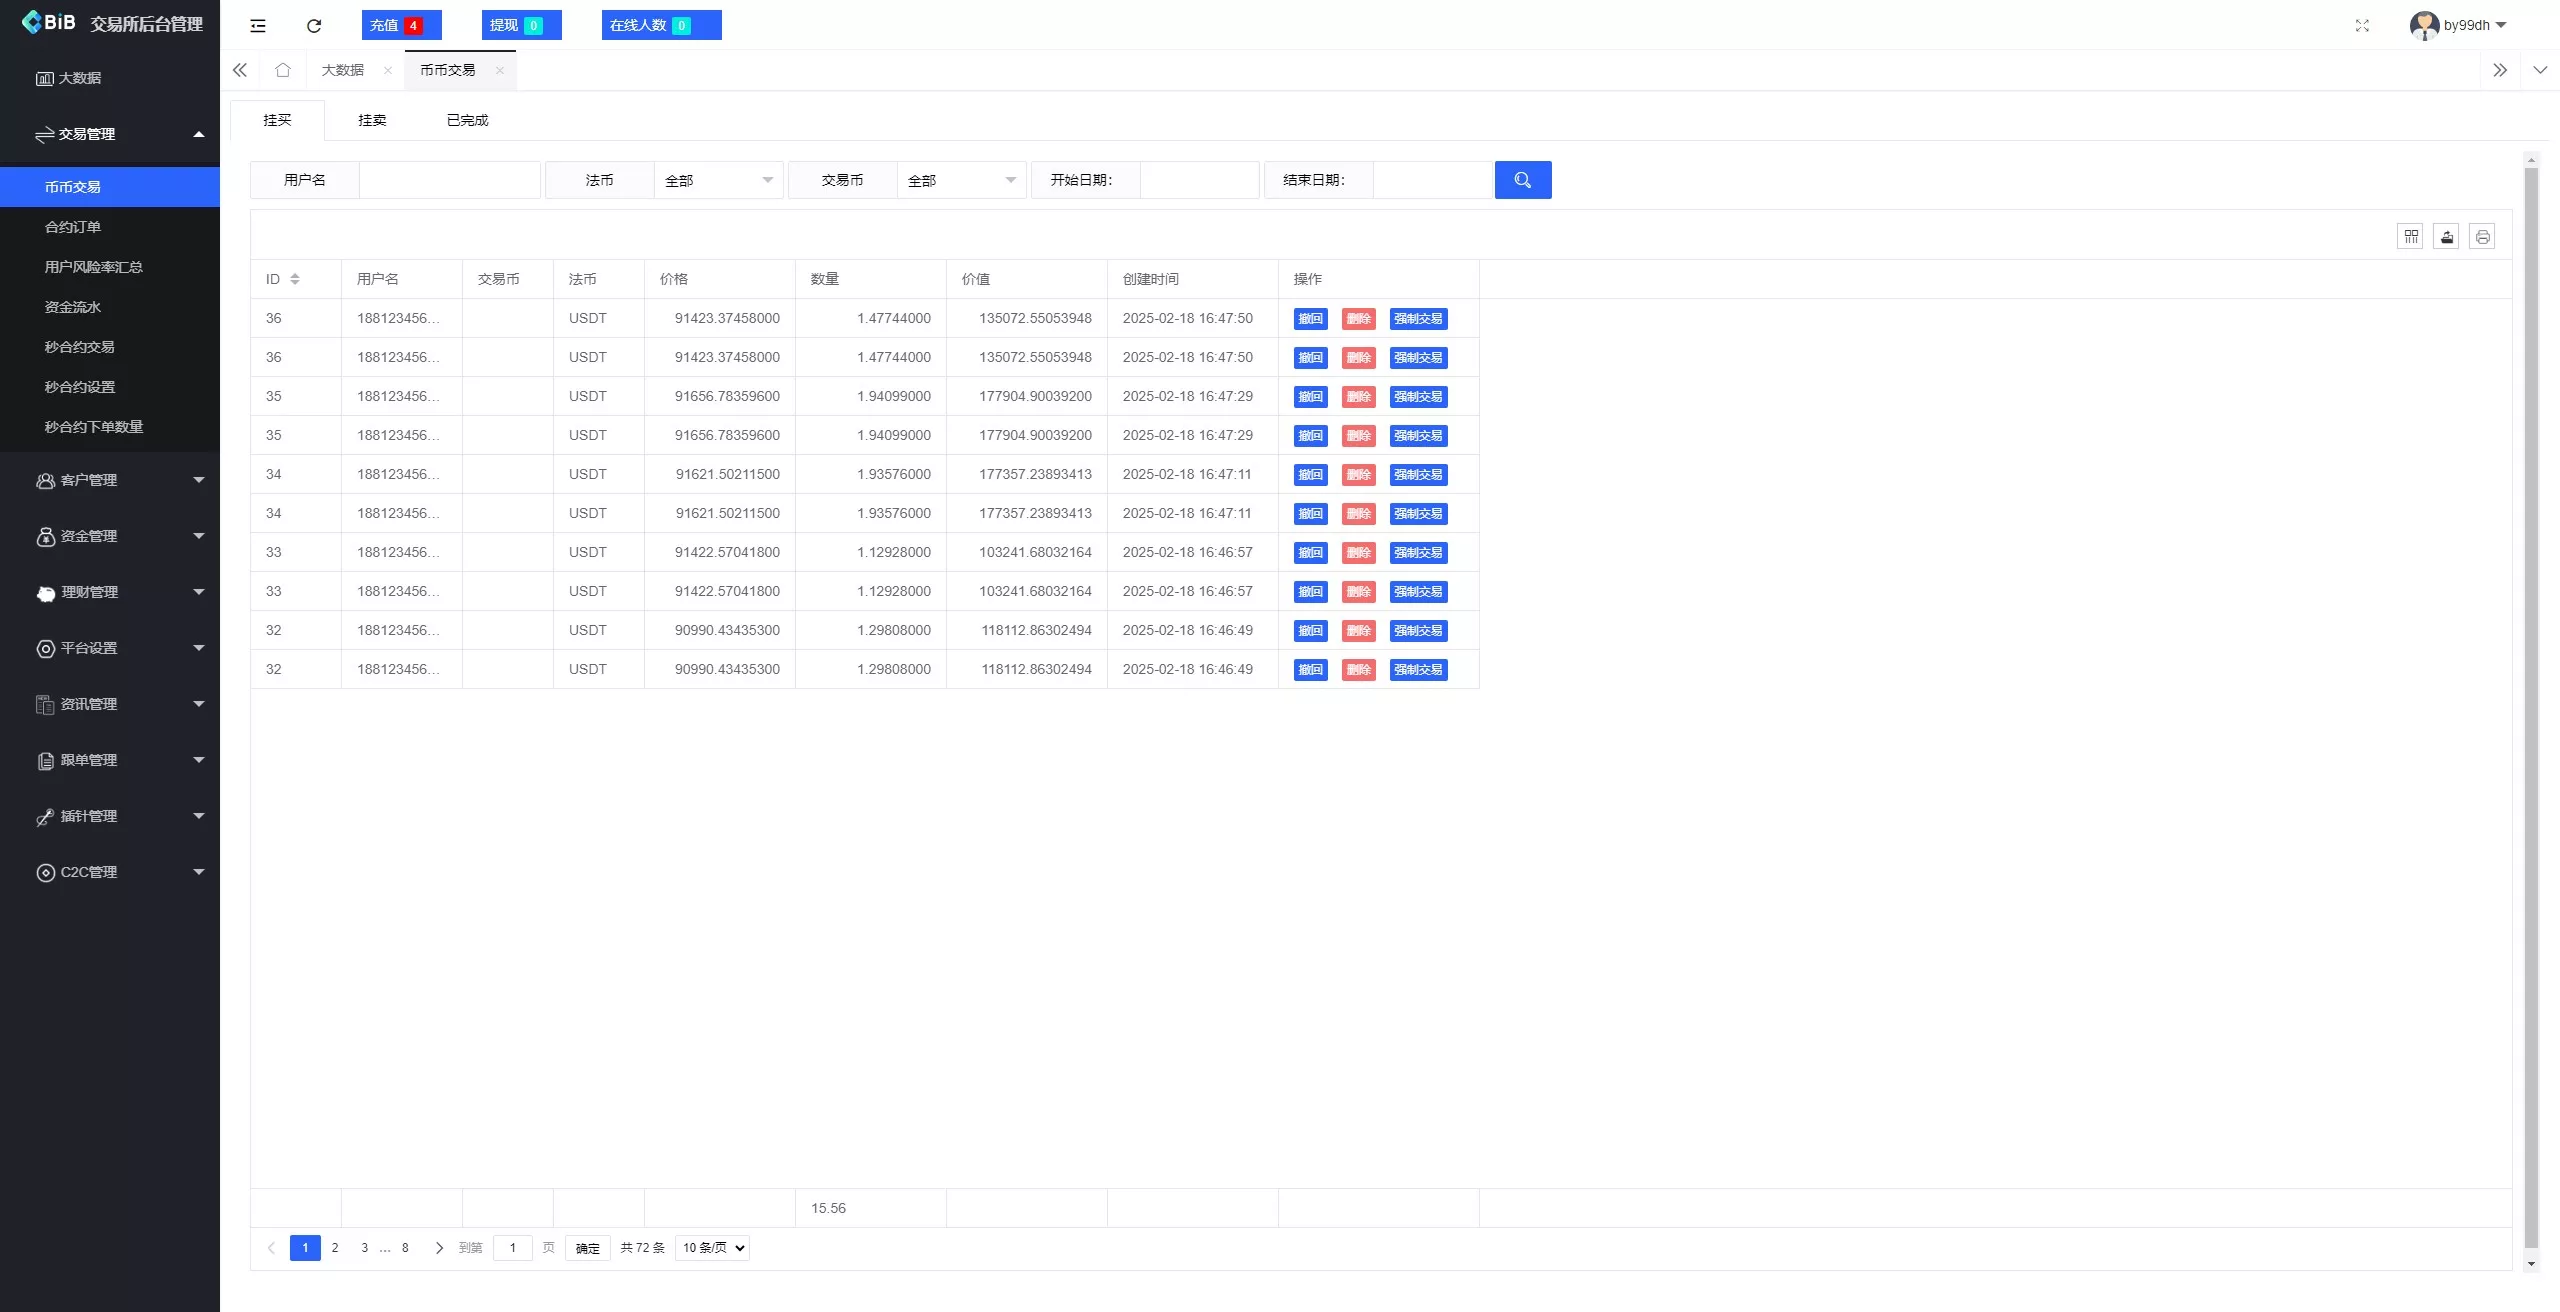The width and height of the screenshot is (2560, 1312).
Task: Go to page 3 in pagination
Action: pos(364,1248)
